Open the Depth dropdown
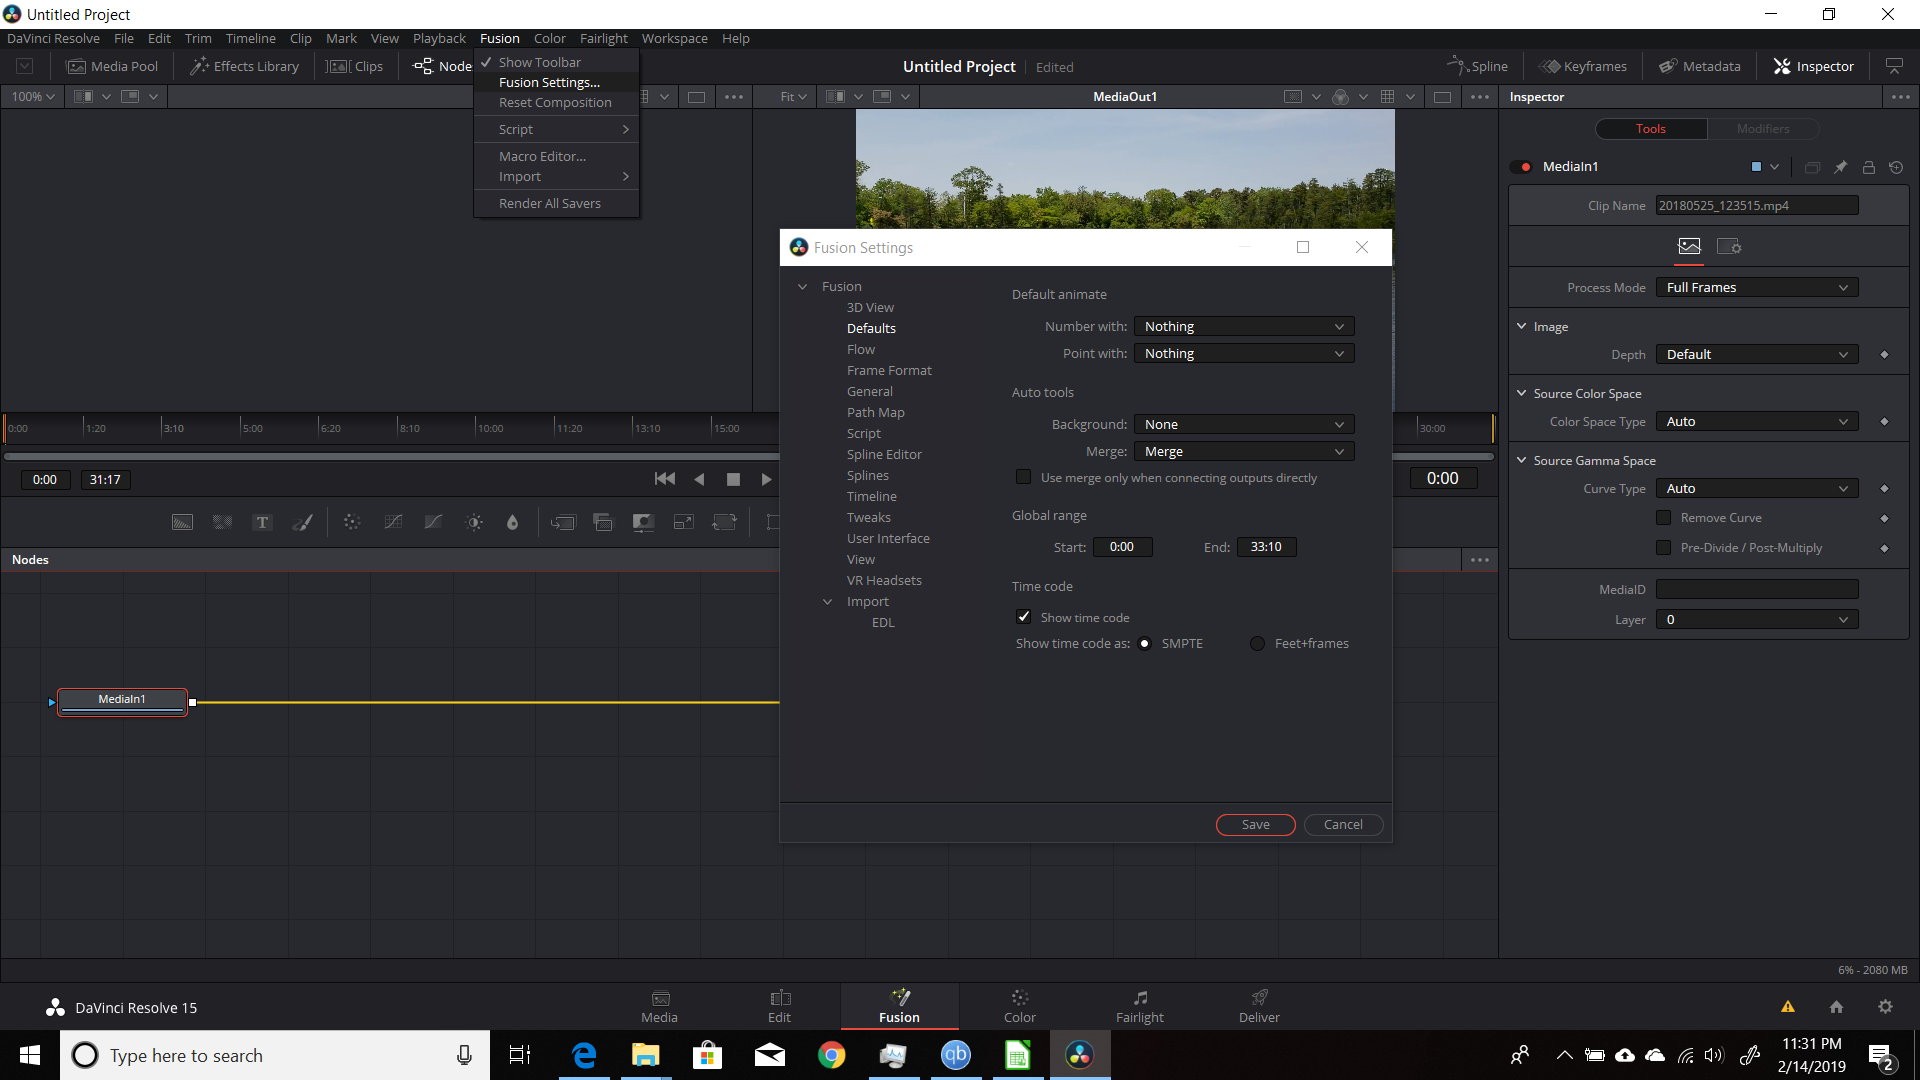1920x1080 pixels. (1757, 355)
